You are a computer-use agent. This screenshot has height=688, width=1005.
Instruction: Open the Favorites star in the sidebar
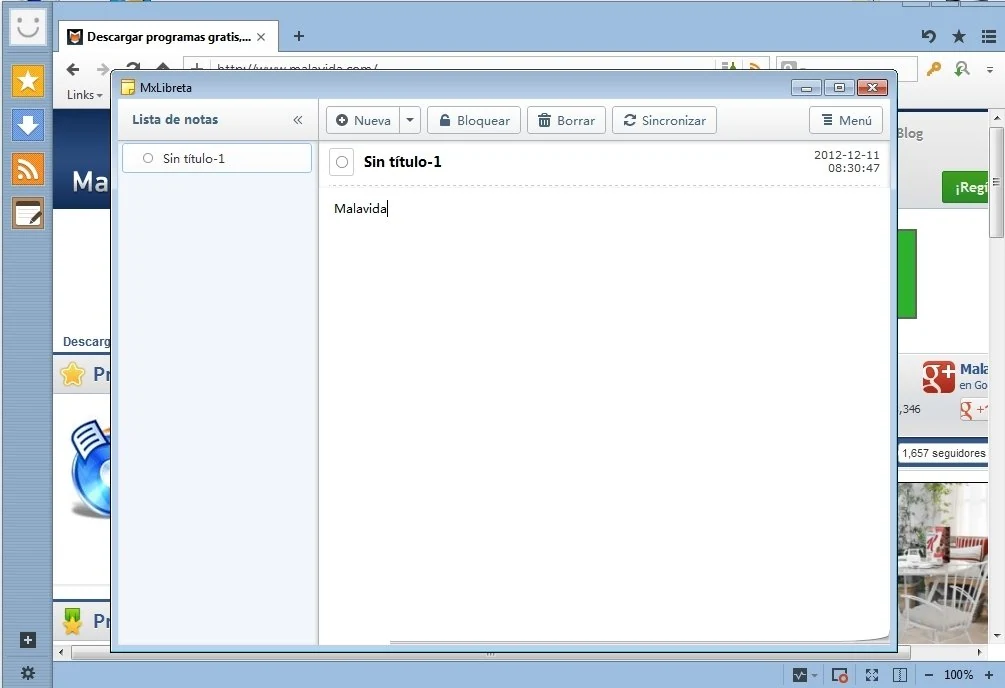28,81
